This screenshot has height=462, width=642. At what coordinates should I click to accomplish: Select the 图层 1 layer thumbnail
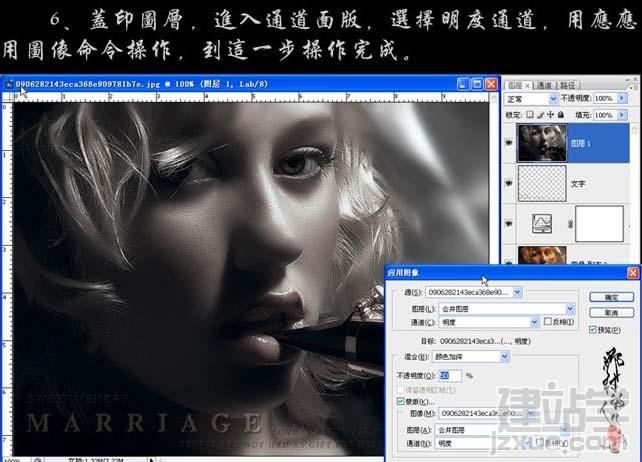tap(542, 143)
